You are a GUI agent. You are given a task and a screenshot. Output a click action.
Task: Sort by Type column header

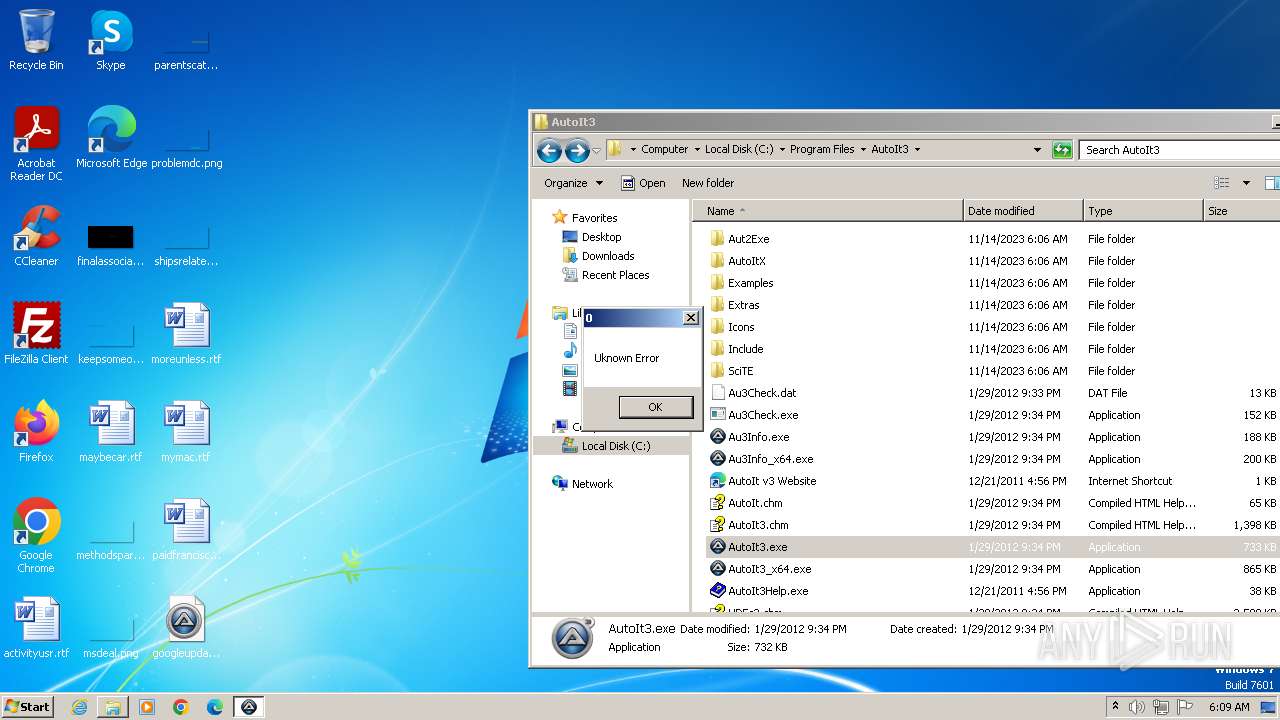tap(1143, 211)
